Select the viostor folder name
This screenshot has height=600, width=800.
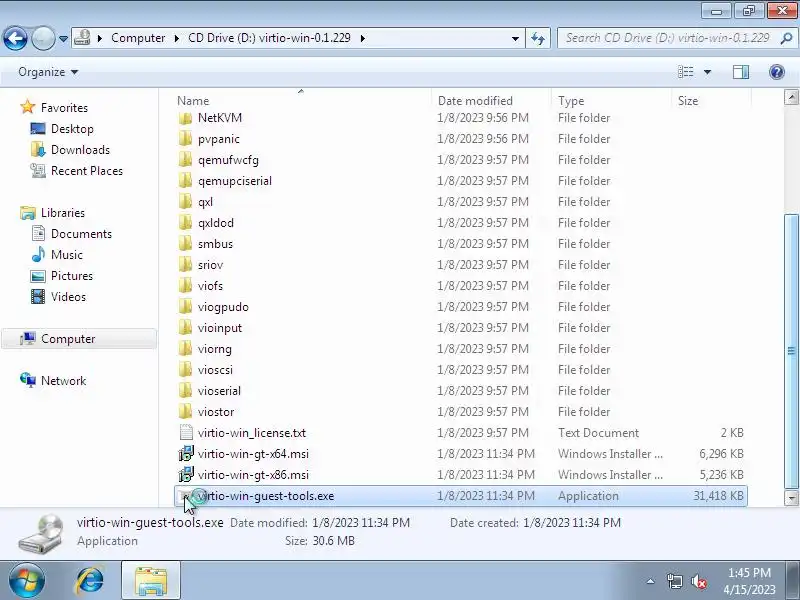pos(216,412)
